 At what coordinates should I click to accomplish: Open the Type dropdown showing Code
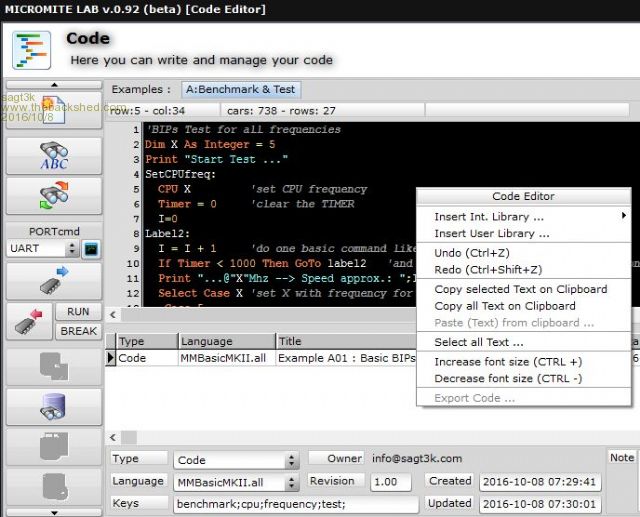(237, 460)
